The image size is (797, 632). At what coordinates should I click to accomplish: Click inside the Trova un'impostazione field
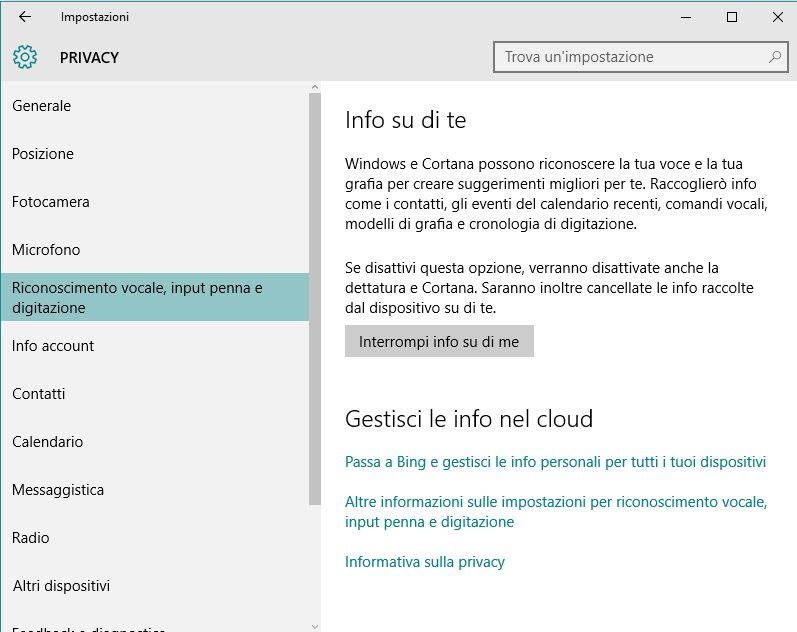click(630, 57)
